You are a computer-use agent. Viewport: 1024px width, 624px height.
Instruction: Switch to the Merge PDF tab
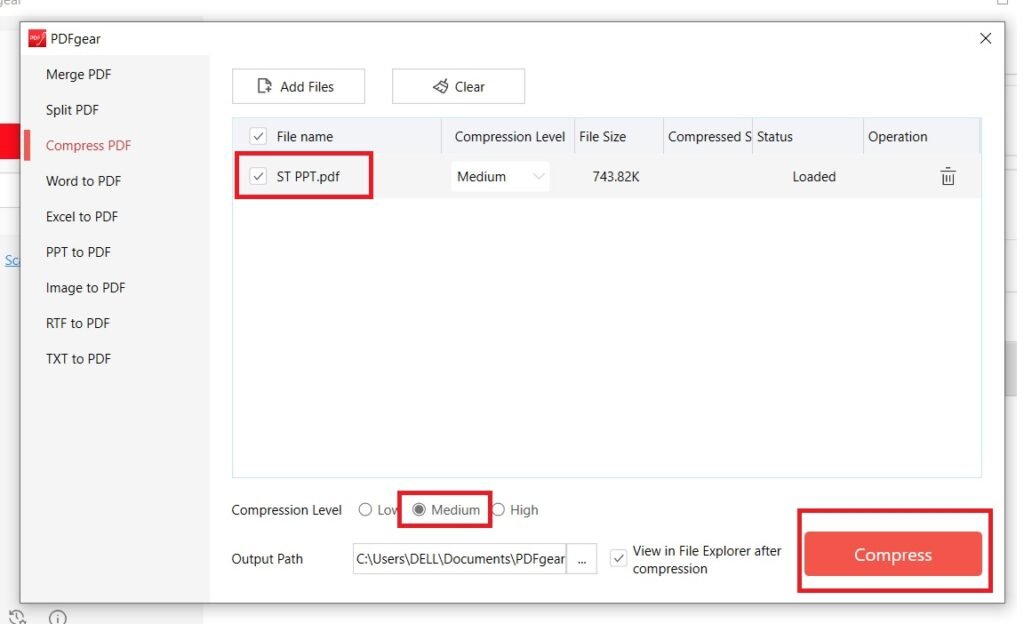79,75
